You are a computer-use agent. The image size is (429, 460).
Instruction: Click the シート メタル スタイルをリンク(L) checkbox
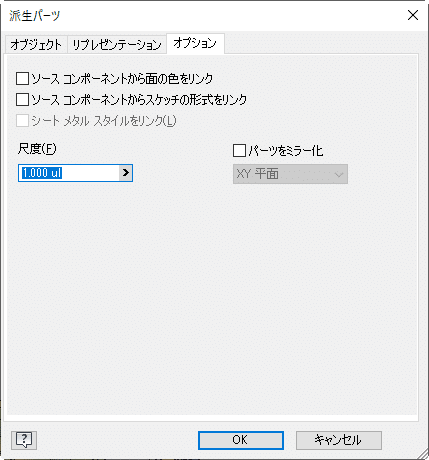click(23, 121)
